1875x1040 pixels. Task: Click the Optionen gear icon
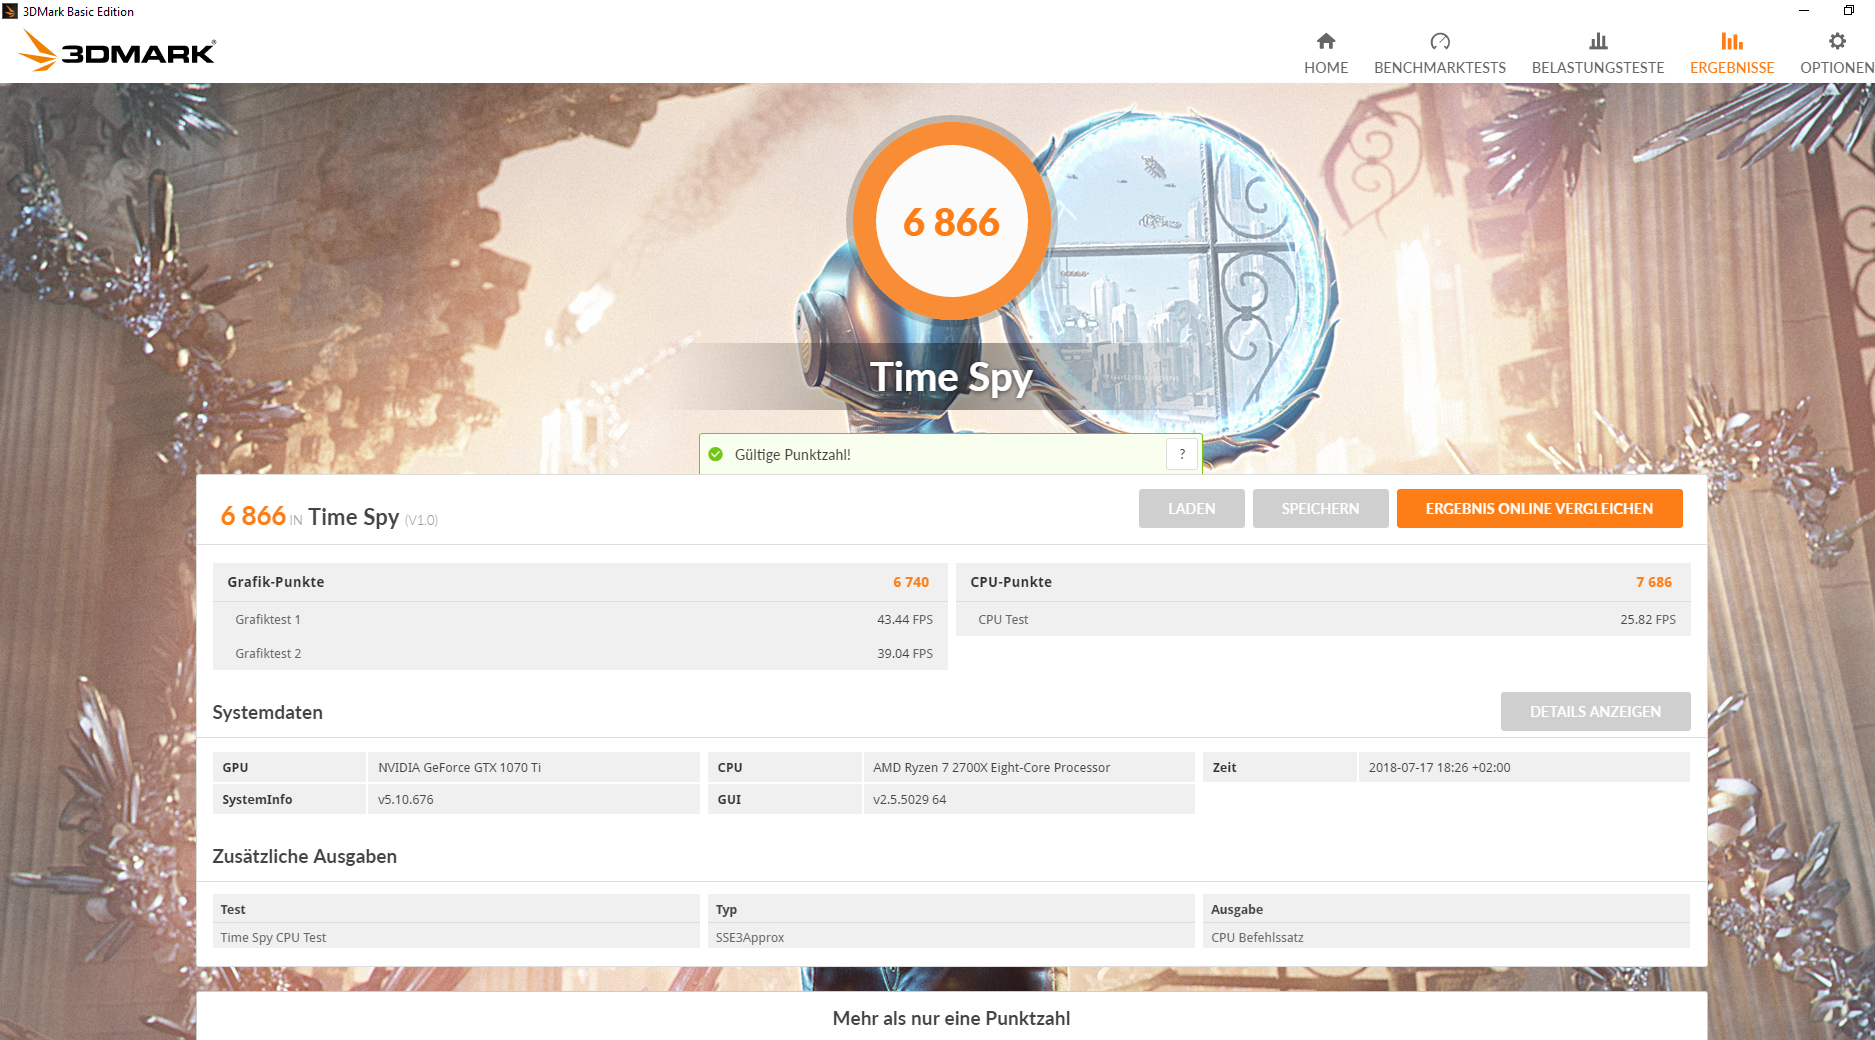pyautogui.click(x=1837, y=41)
